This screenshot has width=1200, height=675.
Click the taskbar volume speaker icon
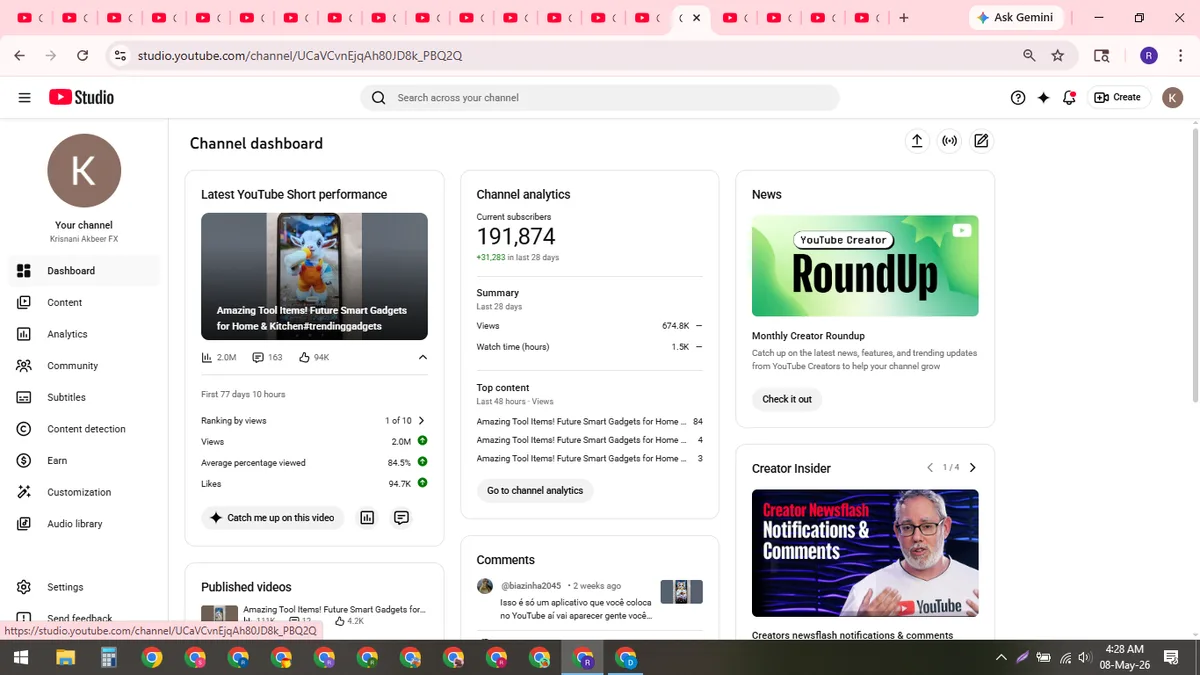(x=1086, y=657)
